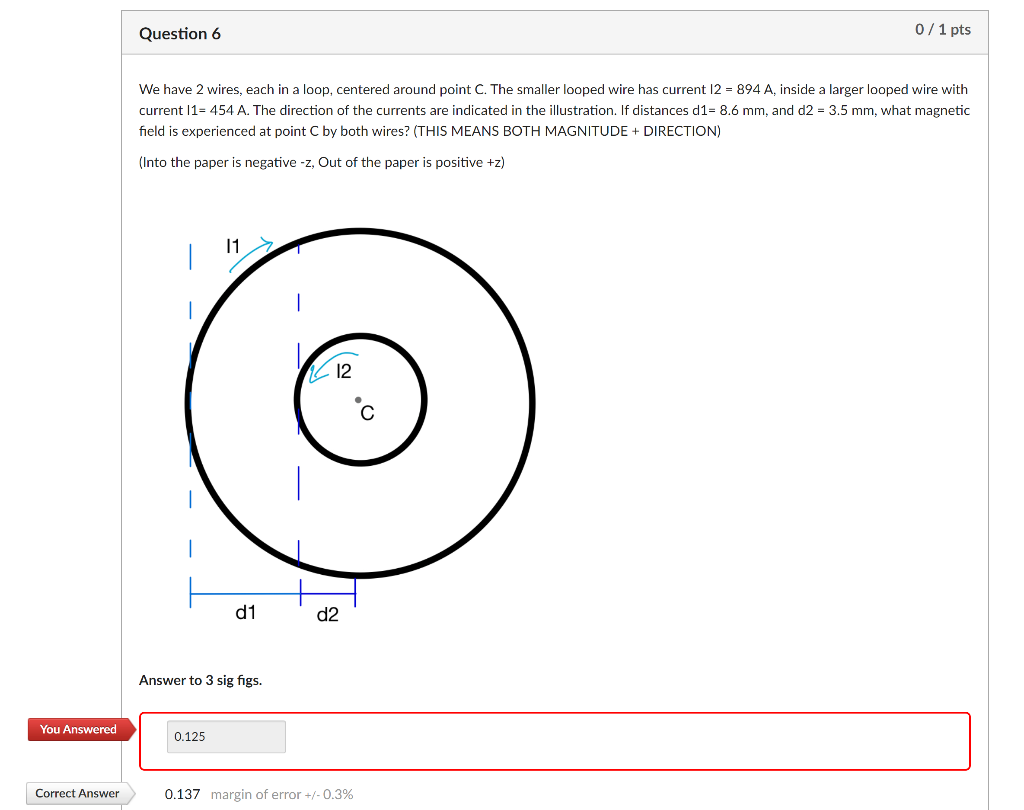Click the d1 measurement bracket line
The height and width of the screenshot is (810, 1024).
tap(243, 591)
